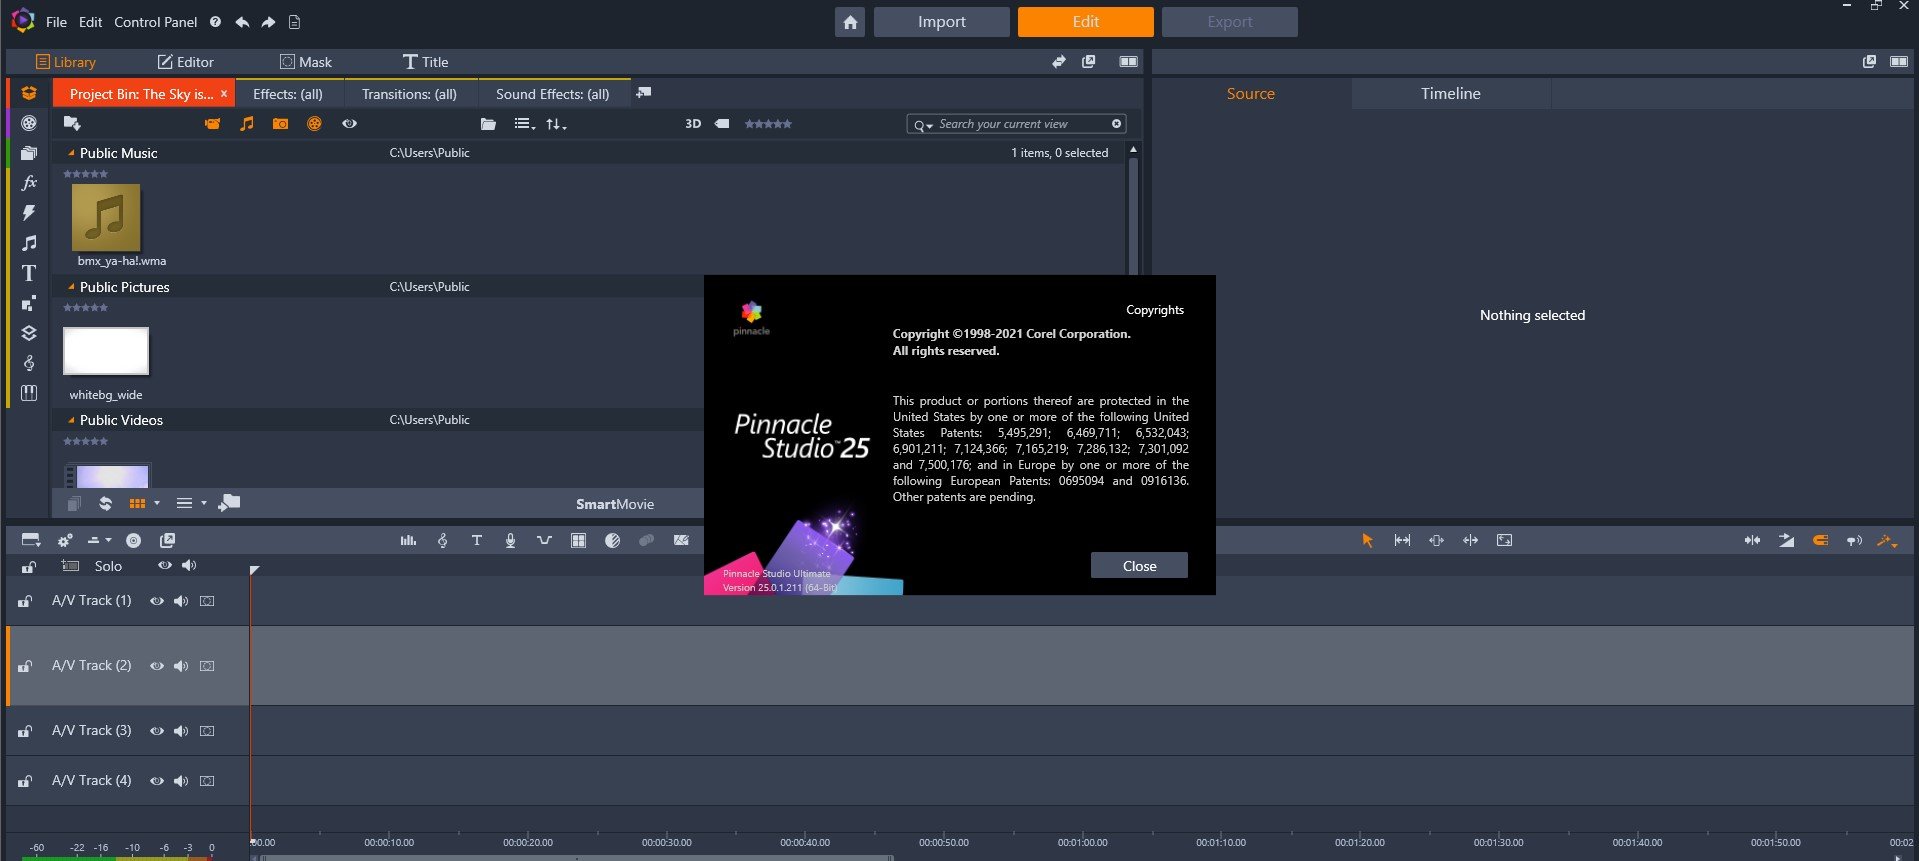
Task: Mute audio on A/V Track (2)
Action: (181, 666)
